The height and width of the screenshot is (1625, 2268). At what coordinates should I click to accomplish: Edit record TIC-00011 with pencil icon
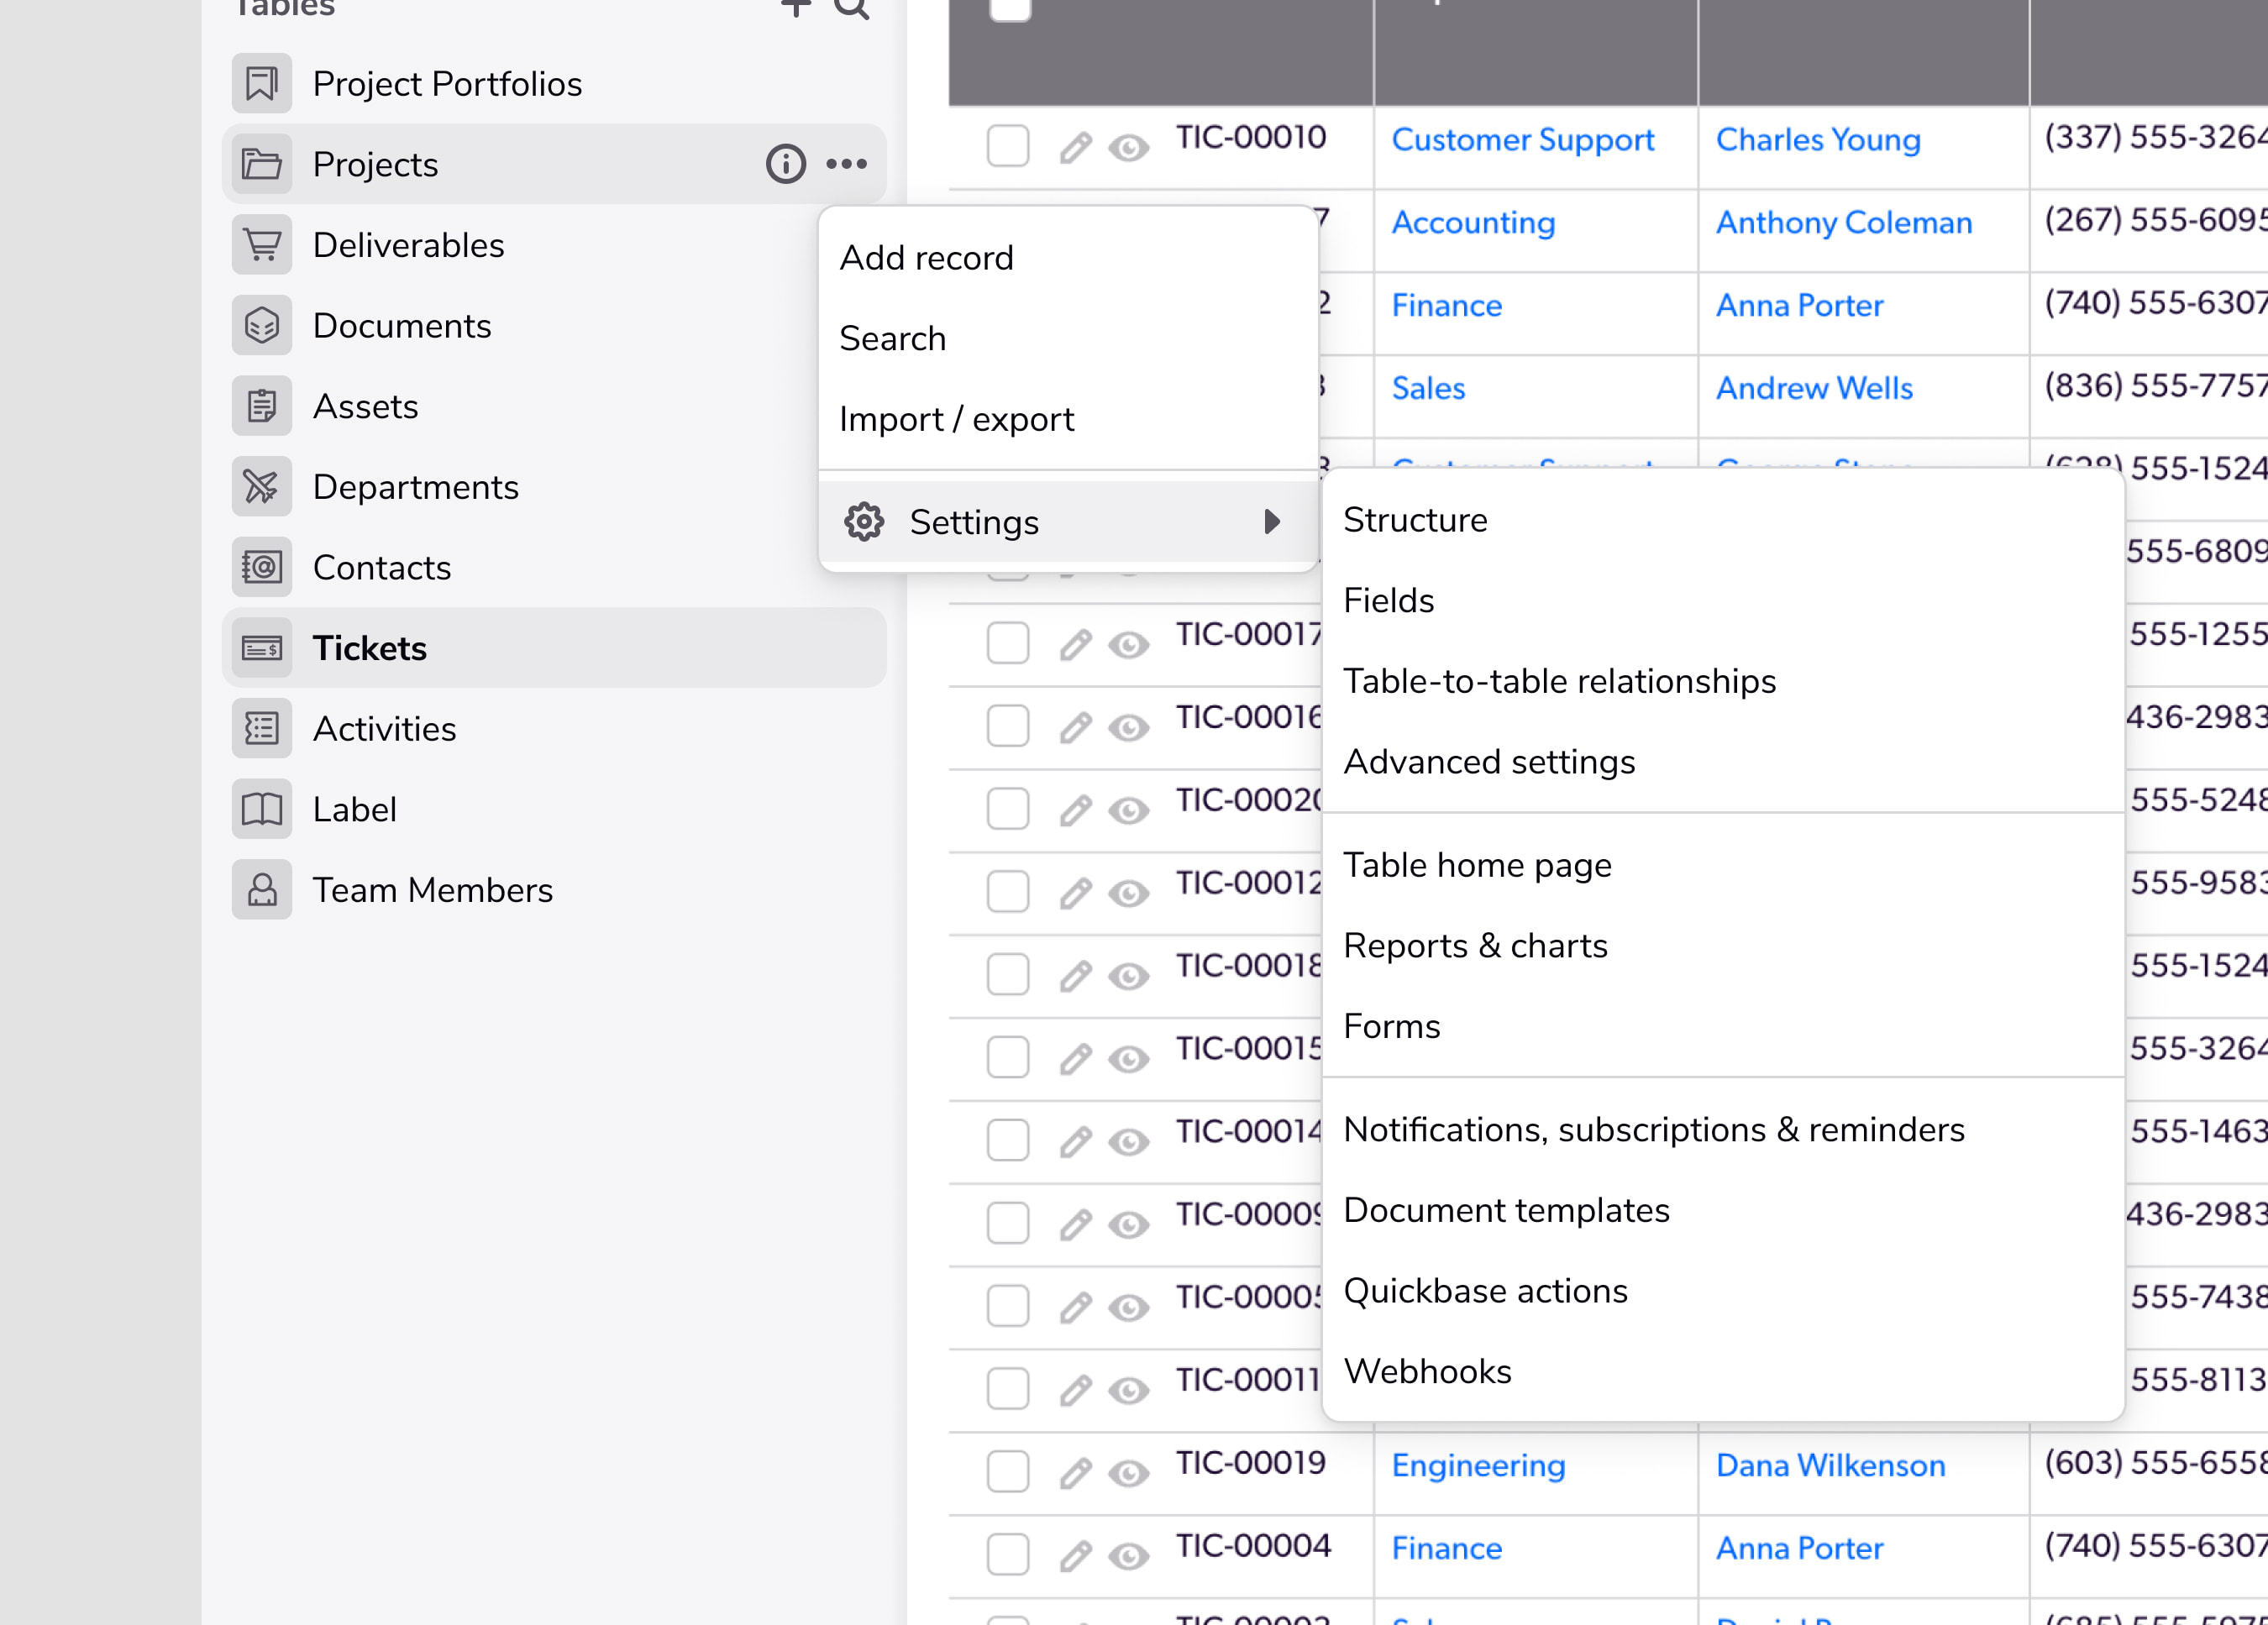[1076, 1390]
